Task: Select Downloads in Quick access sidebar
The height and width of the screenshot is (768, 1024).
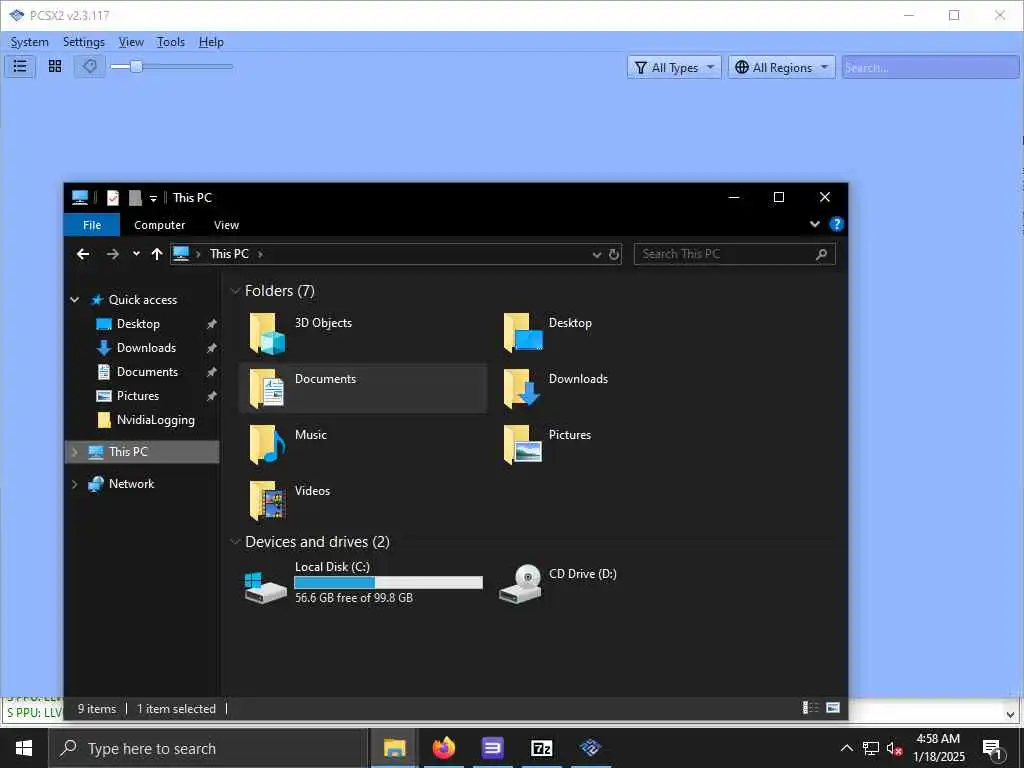Action: pos(146,348)
